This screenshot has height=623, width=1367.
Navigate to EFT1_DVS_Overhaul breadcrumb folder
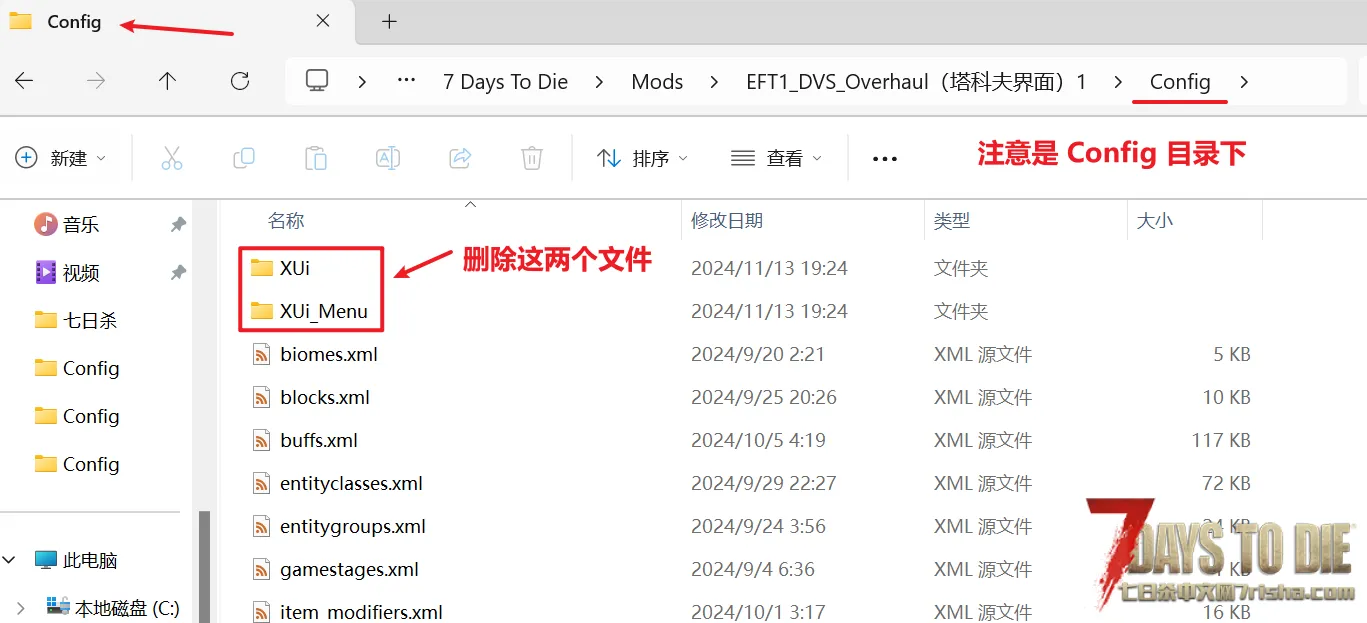[916, 82]
